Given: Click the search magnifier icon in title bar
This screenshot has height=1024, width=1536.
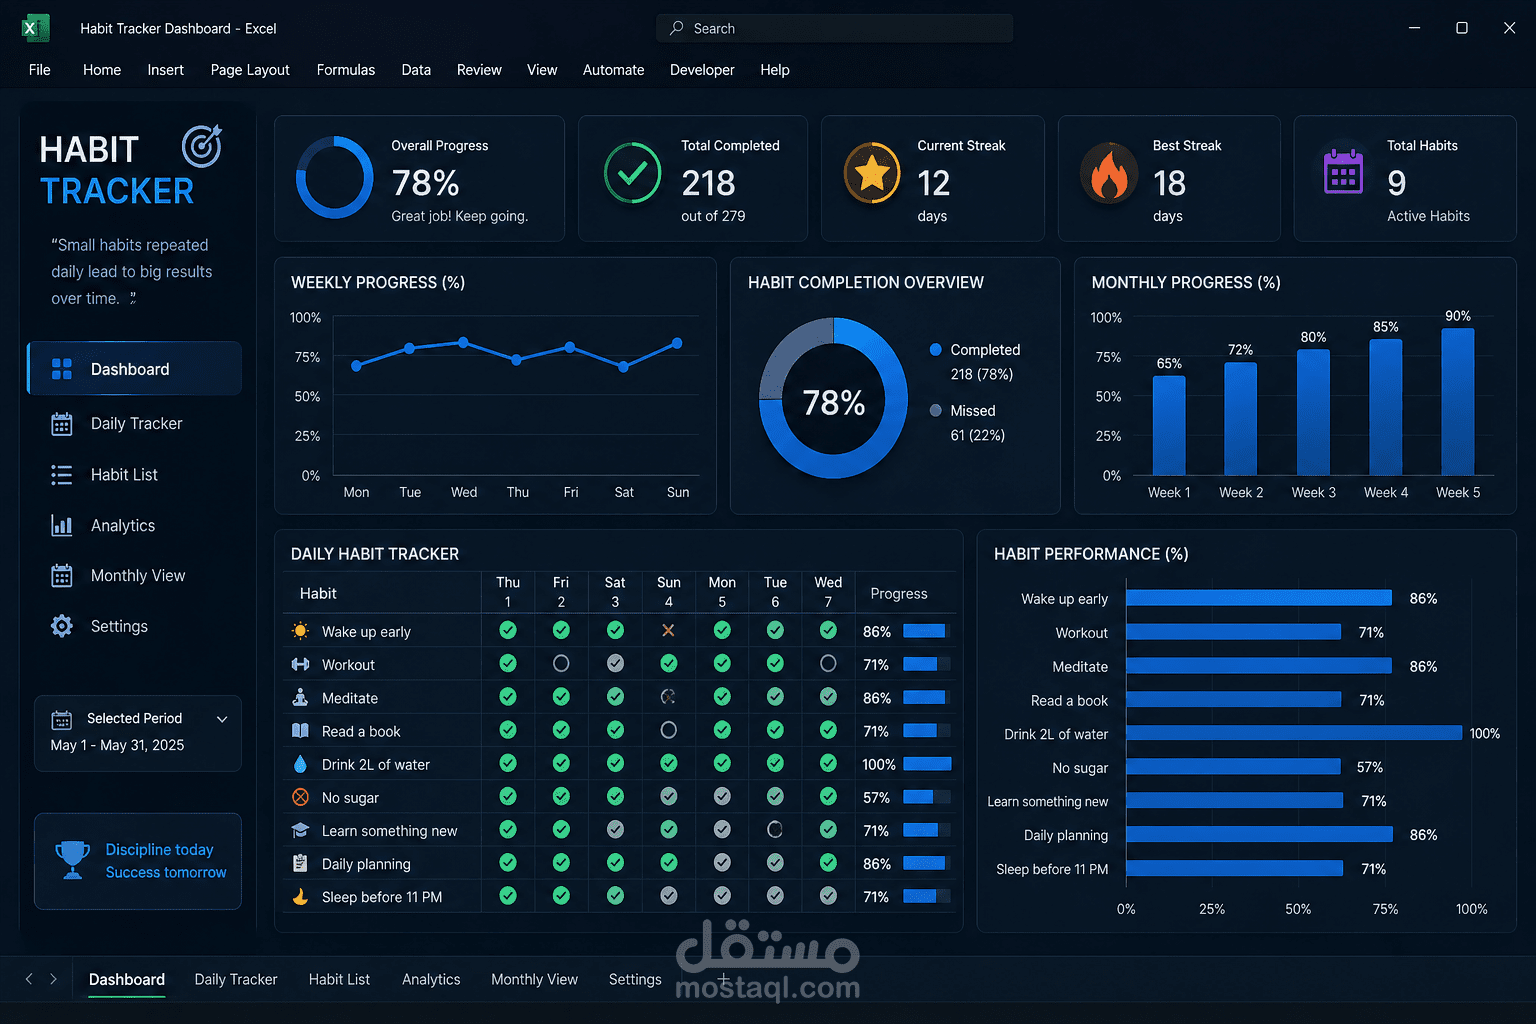Looking at the screenshot, I should pos(677,28).
